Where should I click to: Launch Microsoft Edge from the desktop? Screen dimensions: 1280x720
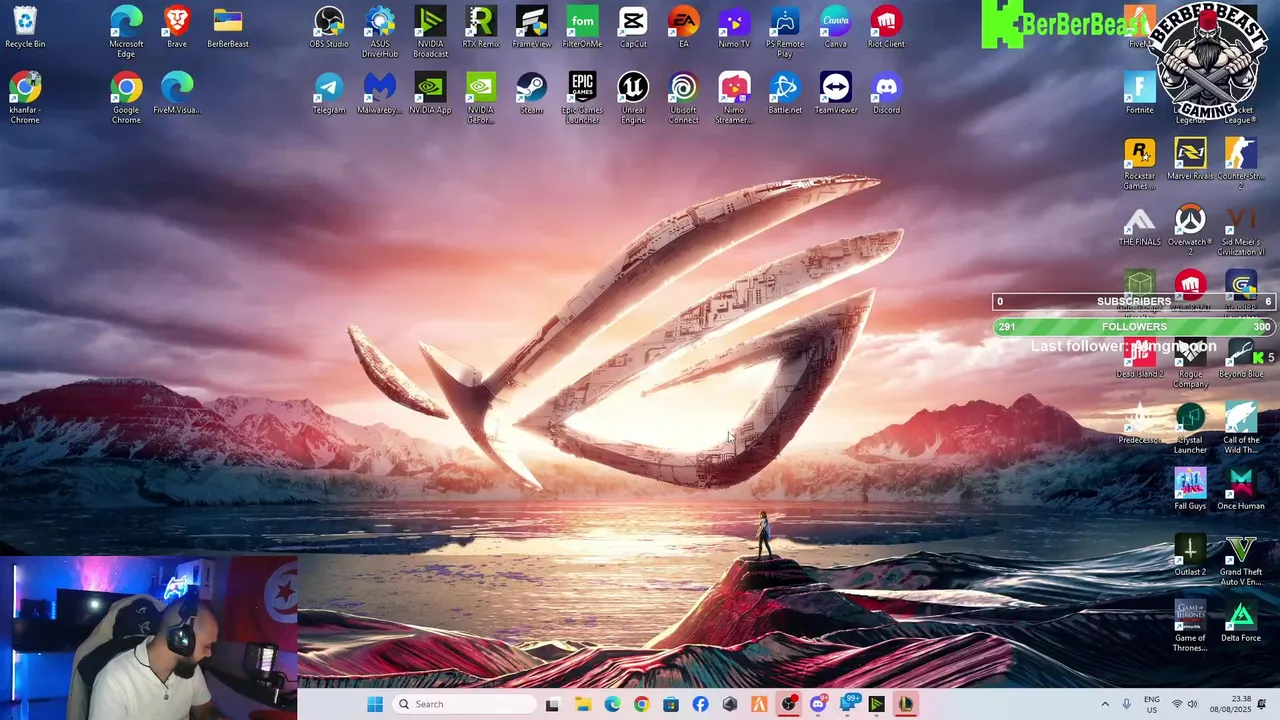click(126, 32)
